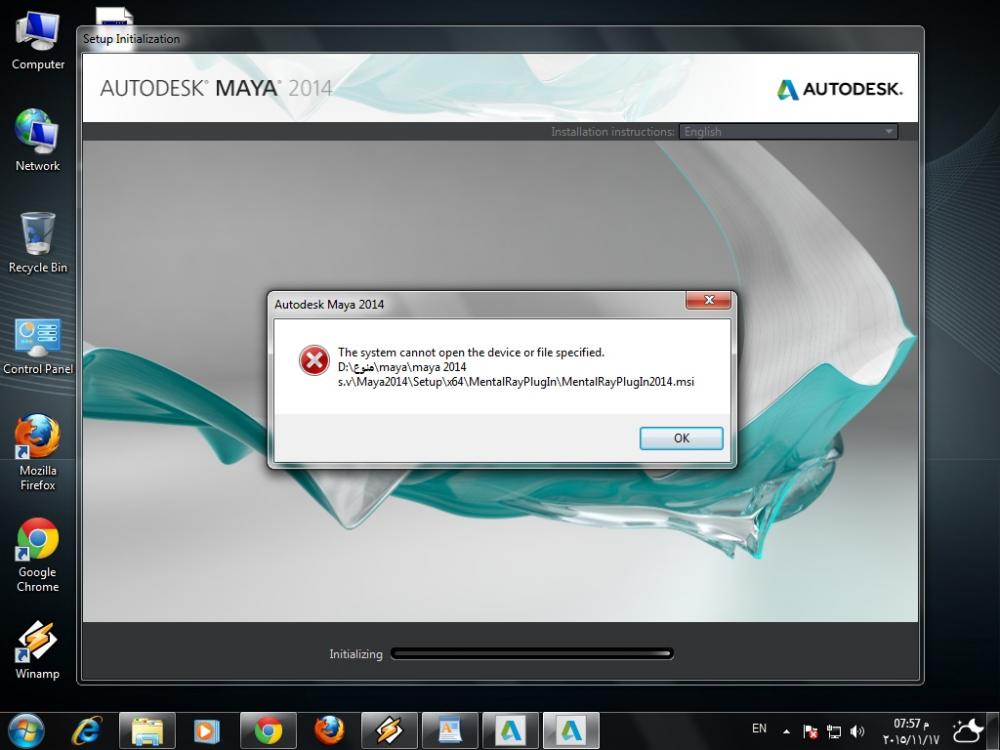Switch to the WordPad document taskbar item
This screenshot has height=750, width=1000.
point(450,731)
